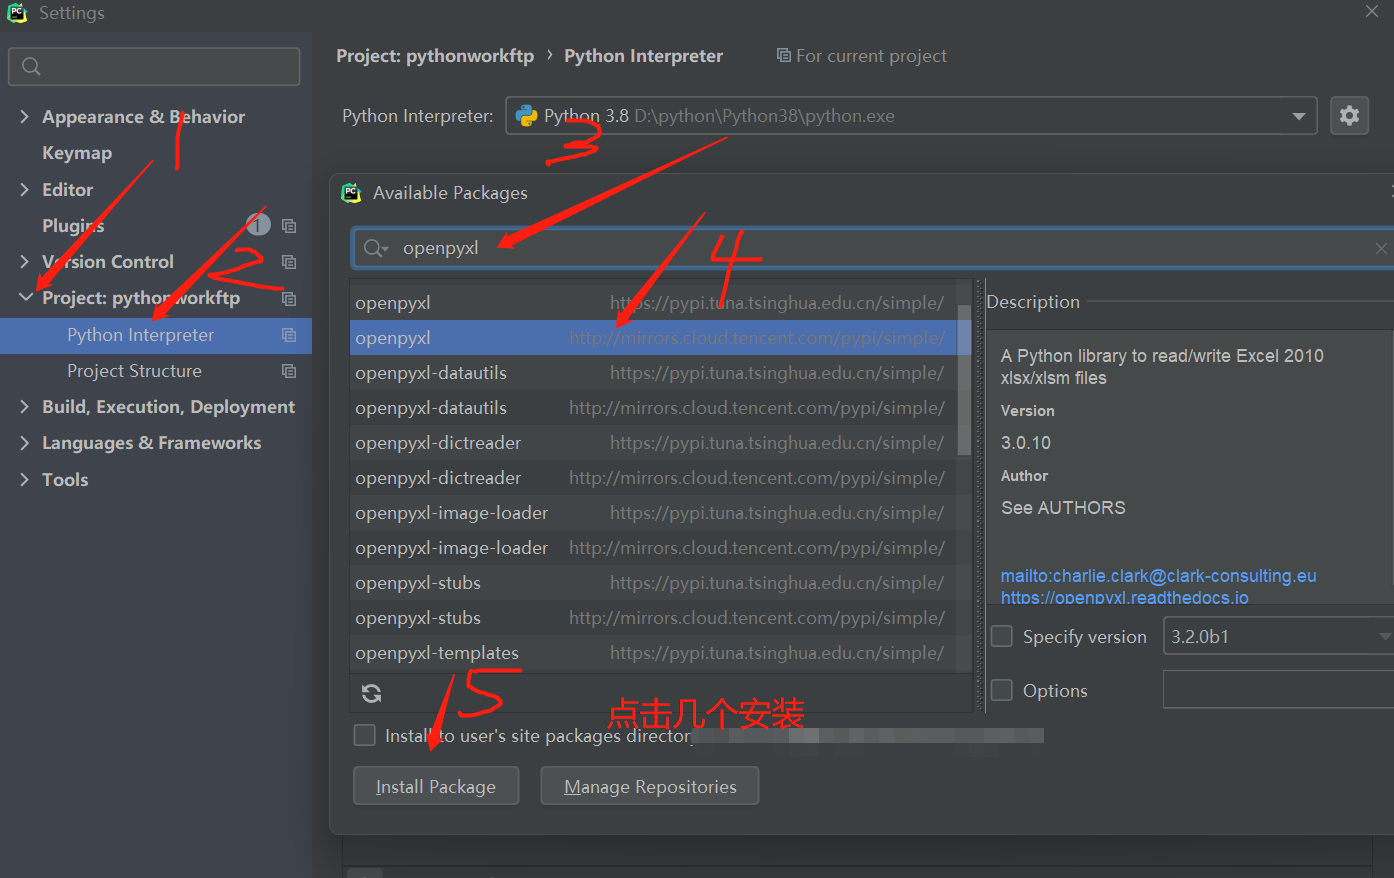Click the search magnifier in Available Packages
The image size is (1394, 878).
(375, 248)
